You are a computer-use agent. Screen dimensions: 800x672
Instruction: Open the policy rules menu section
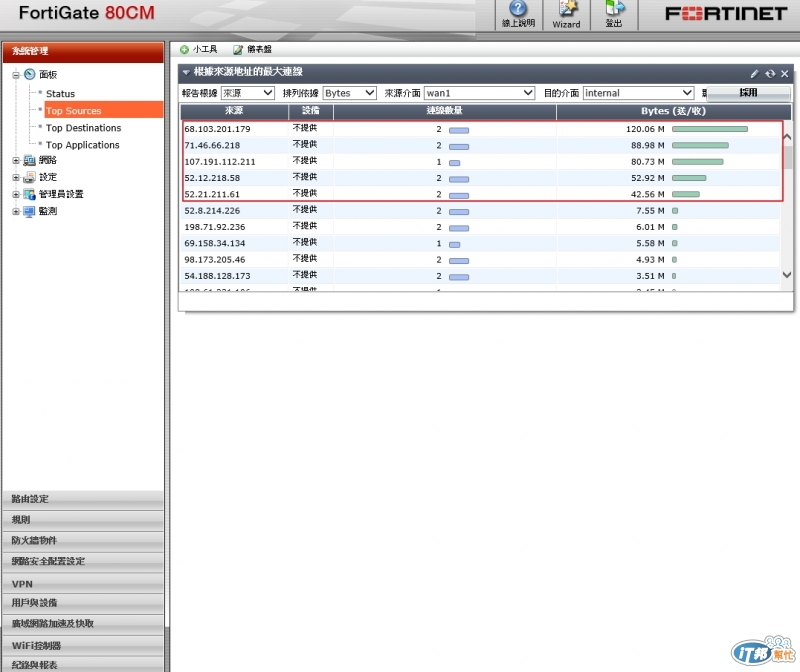pos(83,520)
